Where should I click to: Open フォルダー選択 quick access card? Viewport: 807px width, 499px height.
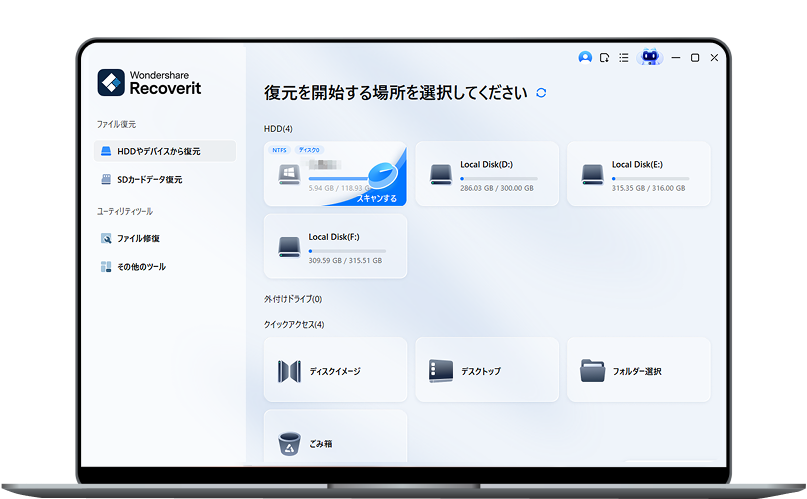pos(639,370)
